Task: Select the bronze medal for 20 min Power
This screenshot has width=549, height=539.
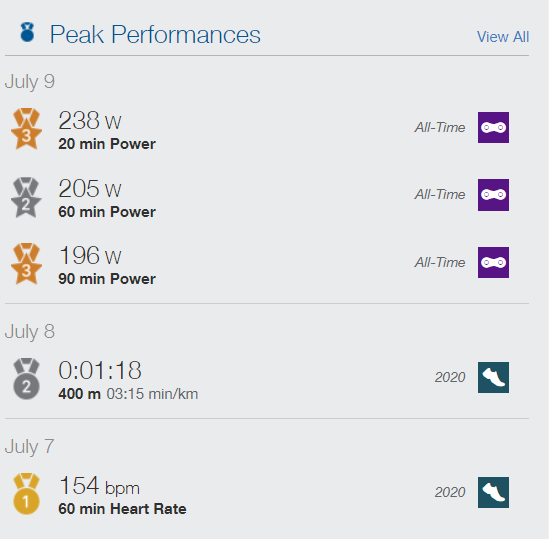Action: [27, 129]
